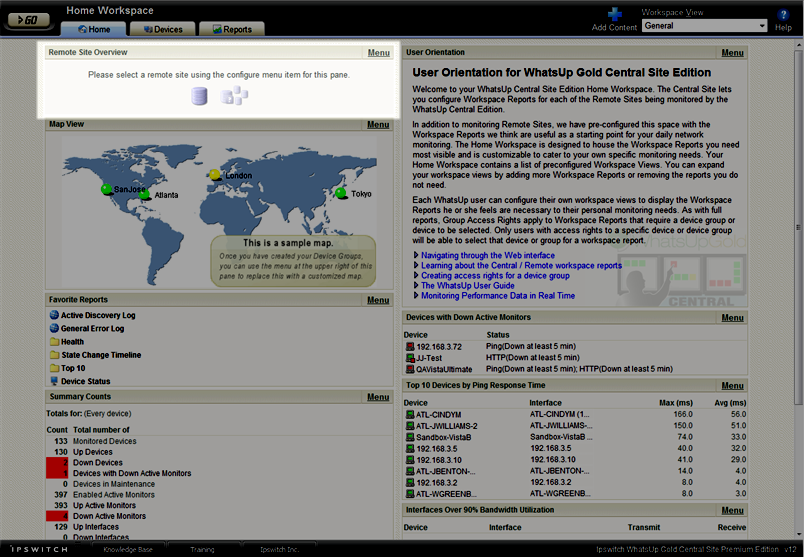Click the GO button in the top-left corner

(27, 19)
